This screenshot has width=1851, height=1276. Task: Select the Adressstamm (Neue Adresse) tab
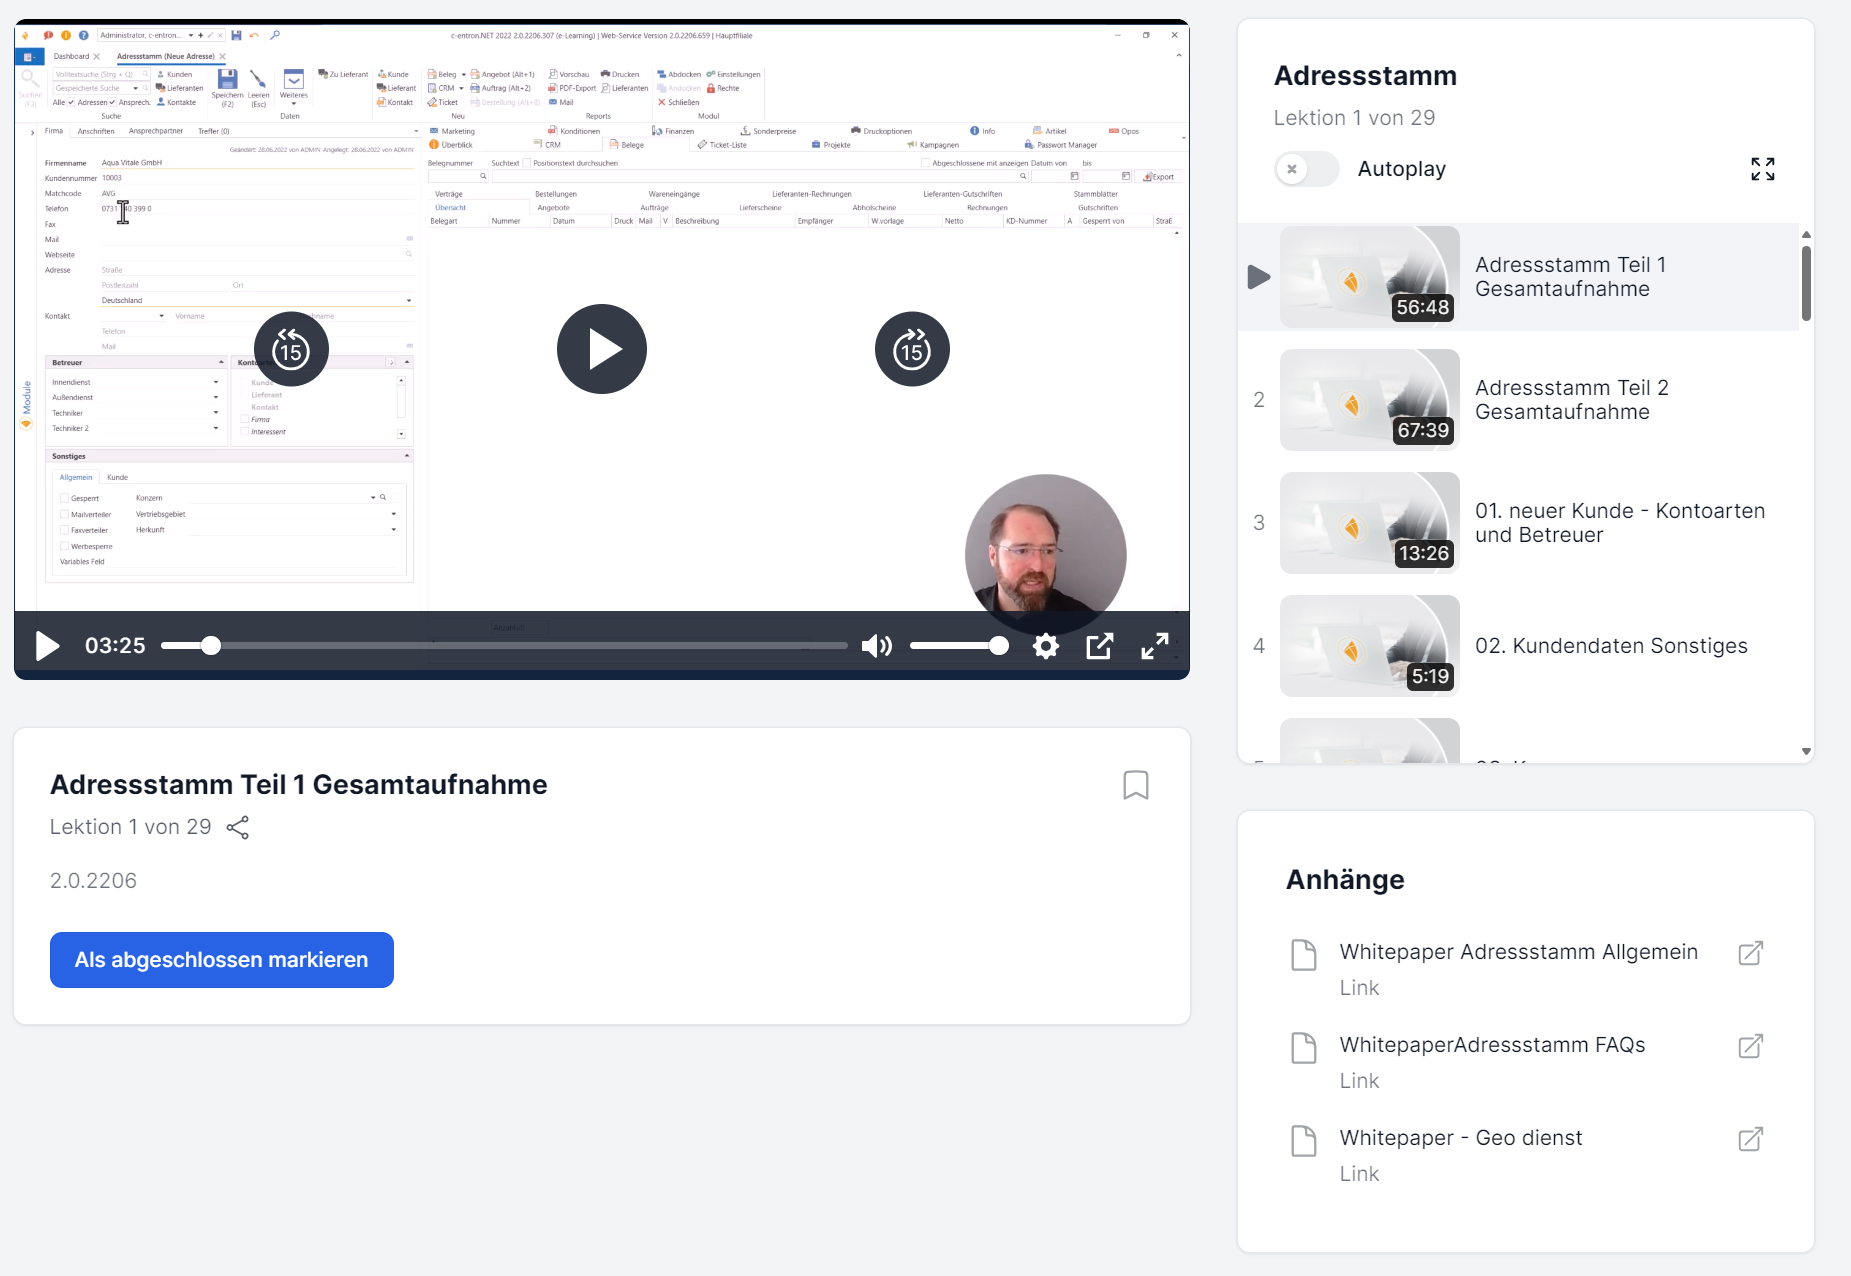click(x=164, y=56)
